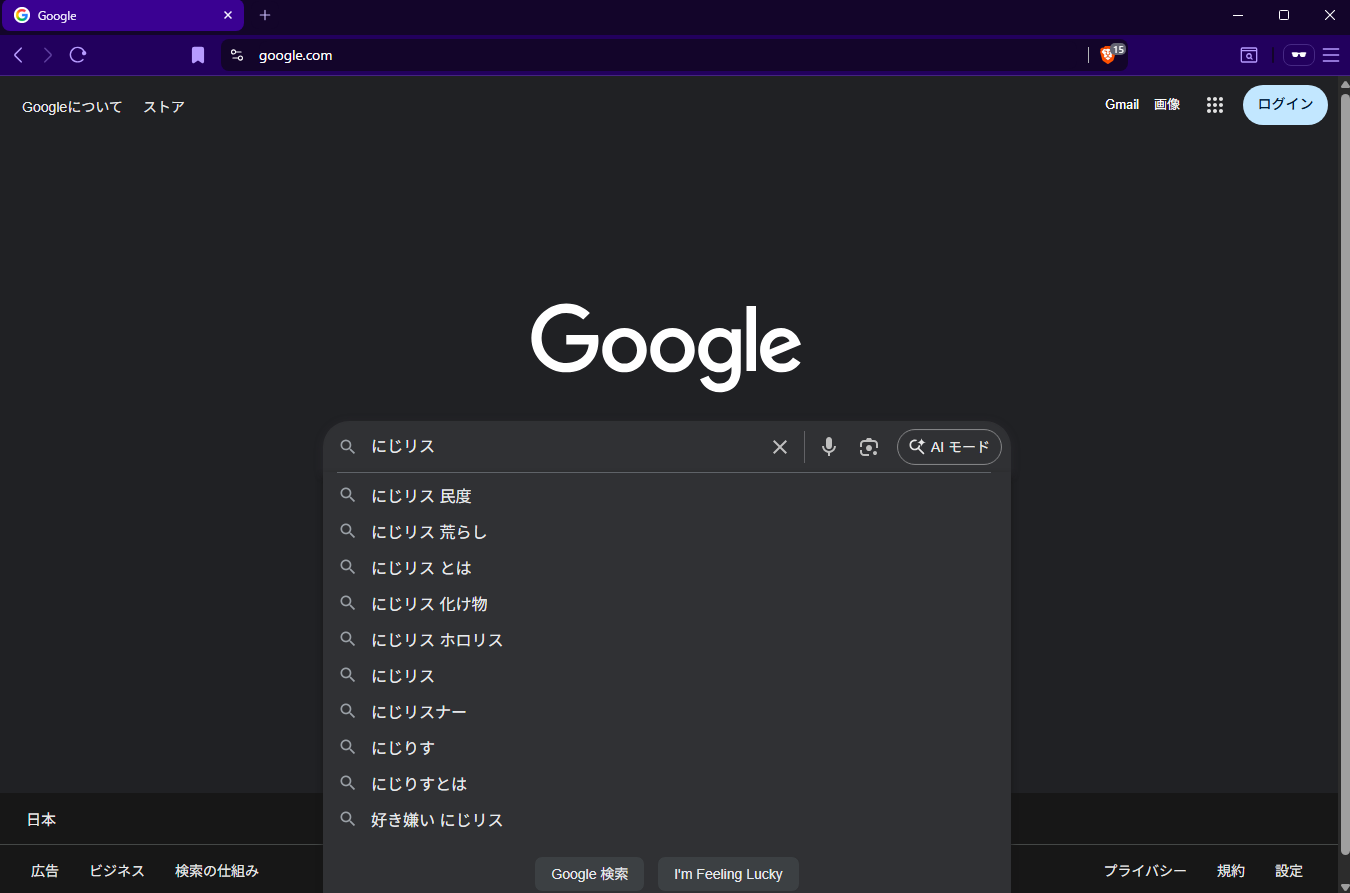
Task: Select suggestion にじリス とは
Action: pyautogui.click(x=666, y=568)
